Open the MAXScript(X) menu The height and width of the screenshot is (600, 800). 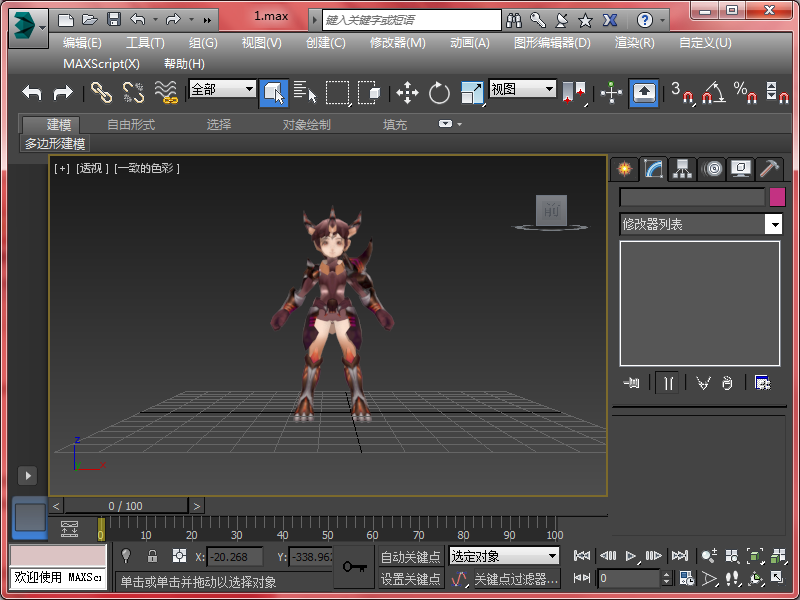coord(101,64)
